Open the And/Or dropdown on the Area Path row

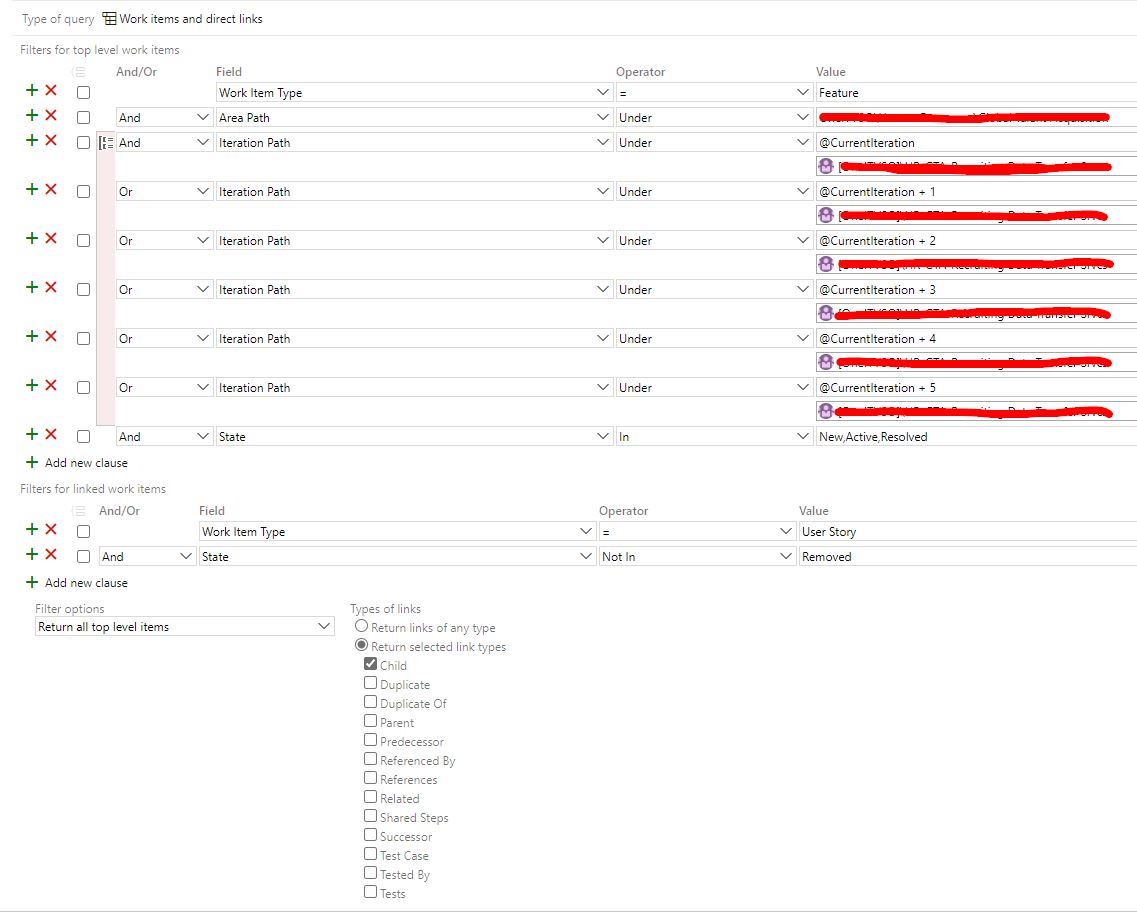pyautogui.click(x=165, y=117)
